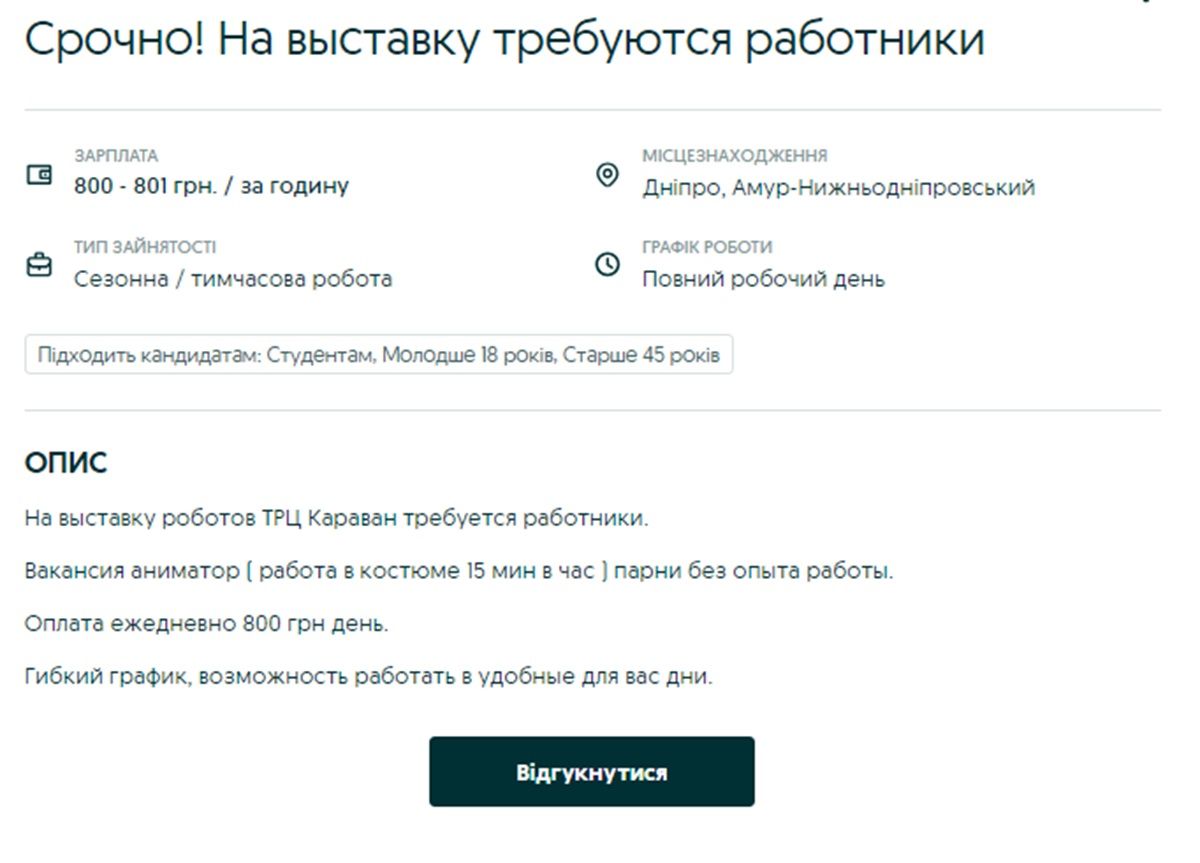The width and height of the screenshot is (1200, 863).
Task: Click the Дніпро, Амур-Нижньодніпровський location text
Action: 838,187
